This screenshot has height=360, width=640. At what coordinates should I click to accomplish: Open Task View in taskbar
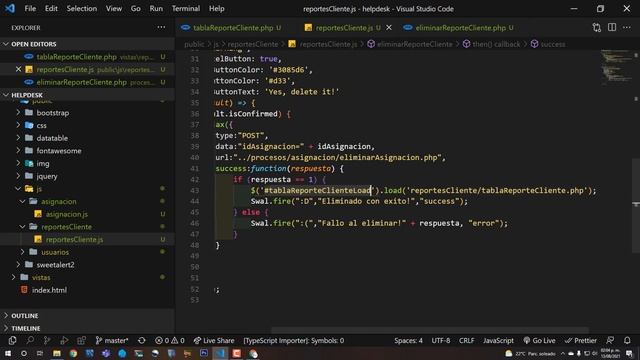click(x=40, y=353)
